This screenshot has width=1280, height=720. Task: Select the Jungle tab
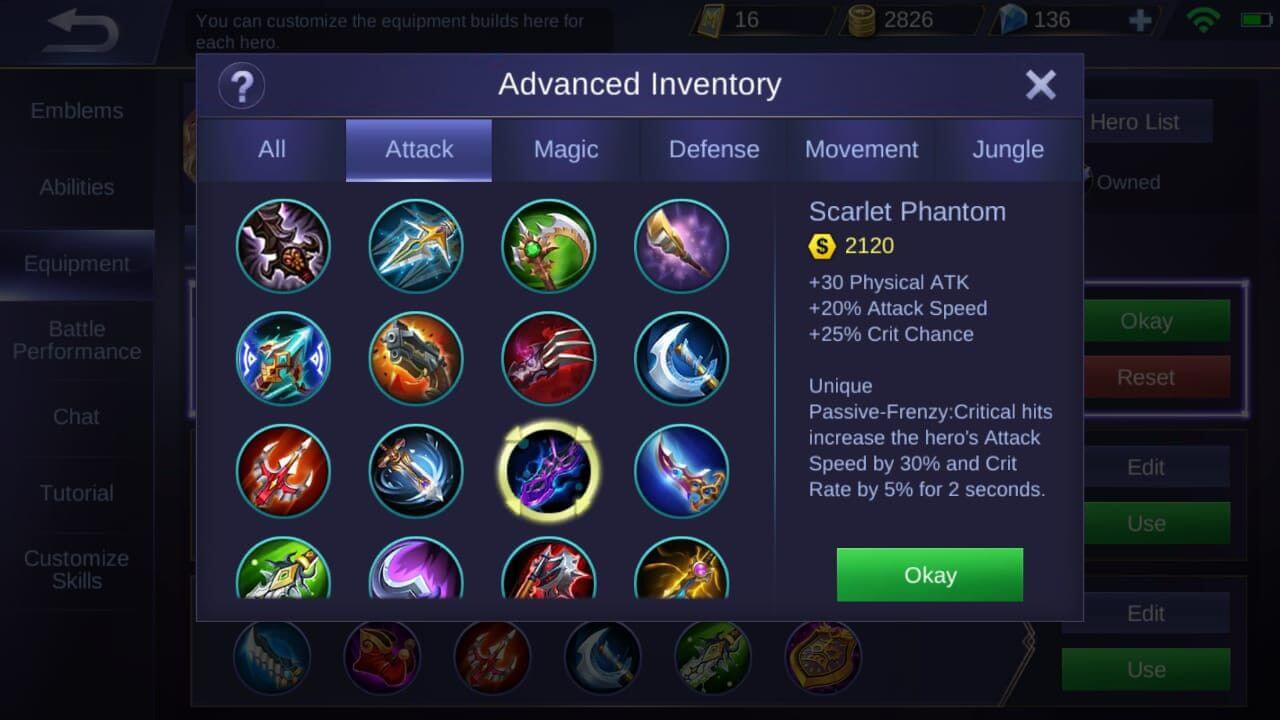(1008, 150)
